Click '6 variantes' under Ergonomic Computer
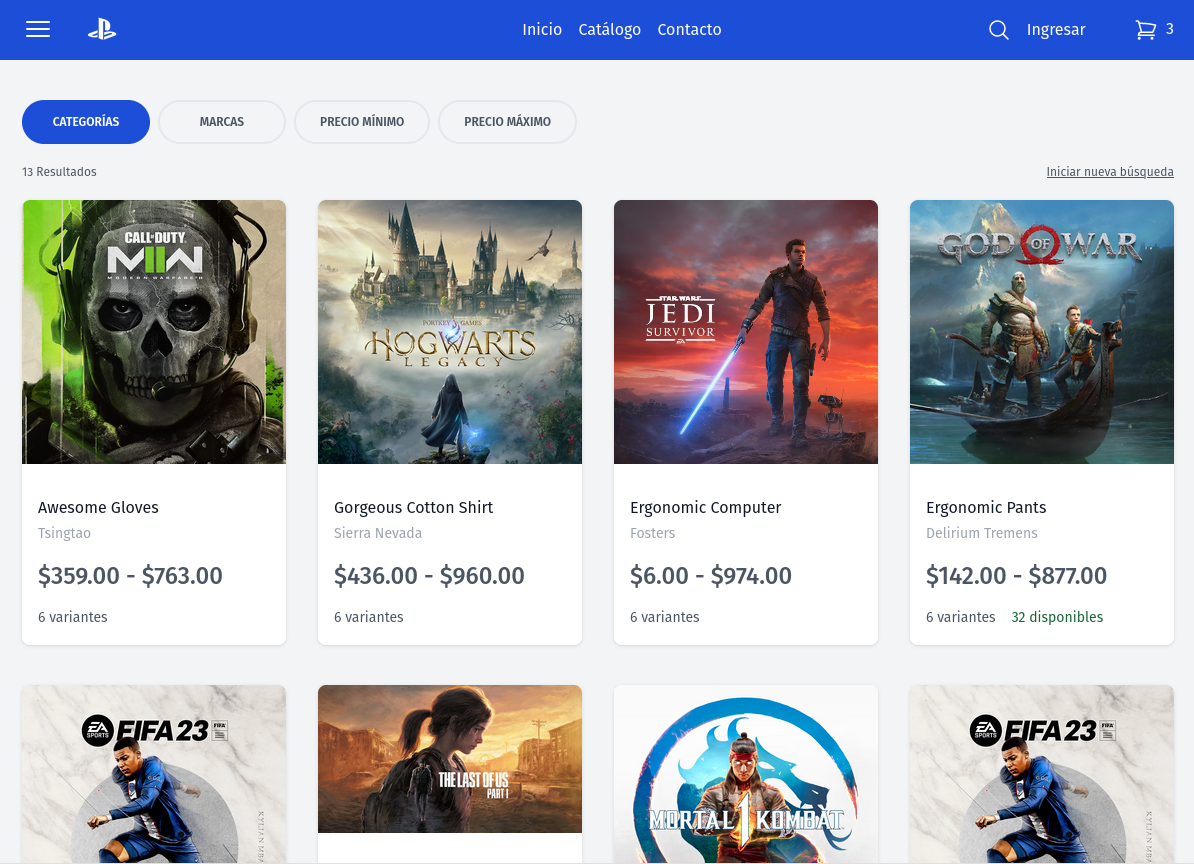The image size is (1194, 864). coord(665,617)
